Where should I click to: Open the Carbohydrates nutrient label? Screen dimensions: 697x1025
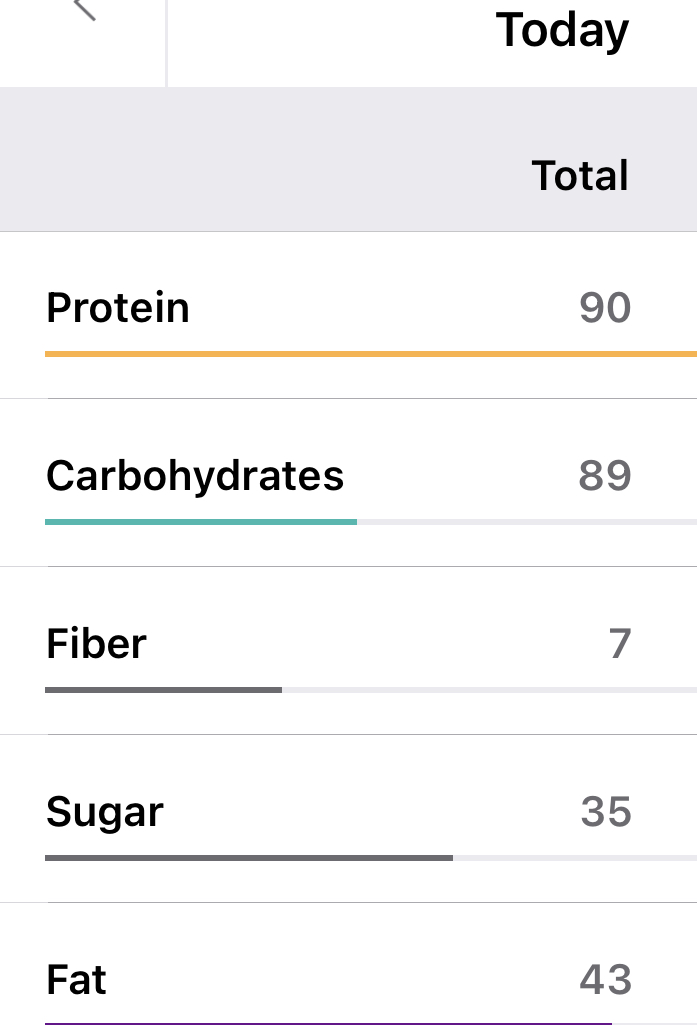click(x=195, y=475)
